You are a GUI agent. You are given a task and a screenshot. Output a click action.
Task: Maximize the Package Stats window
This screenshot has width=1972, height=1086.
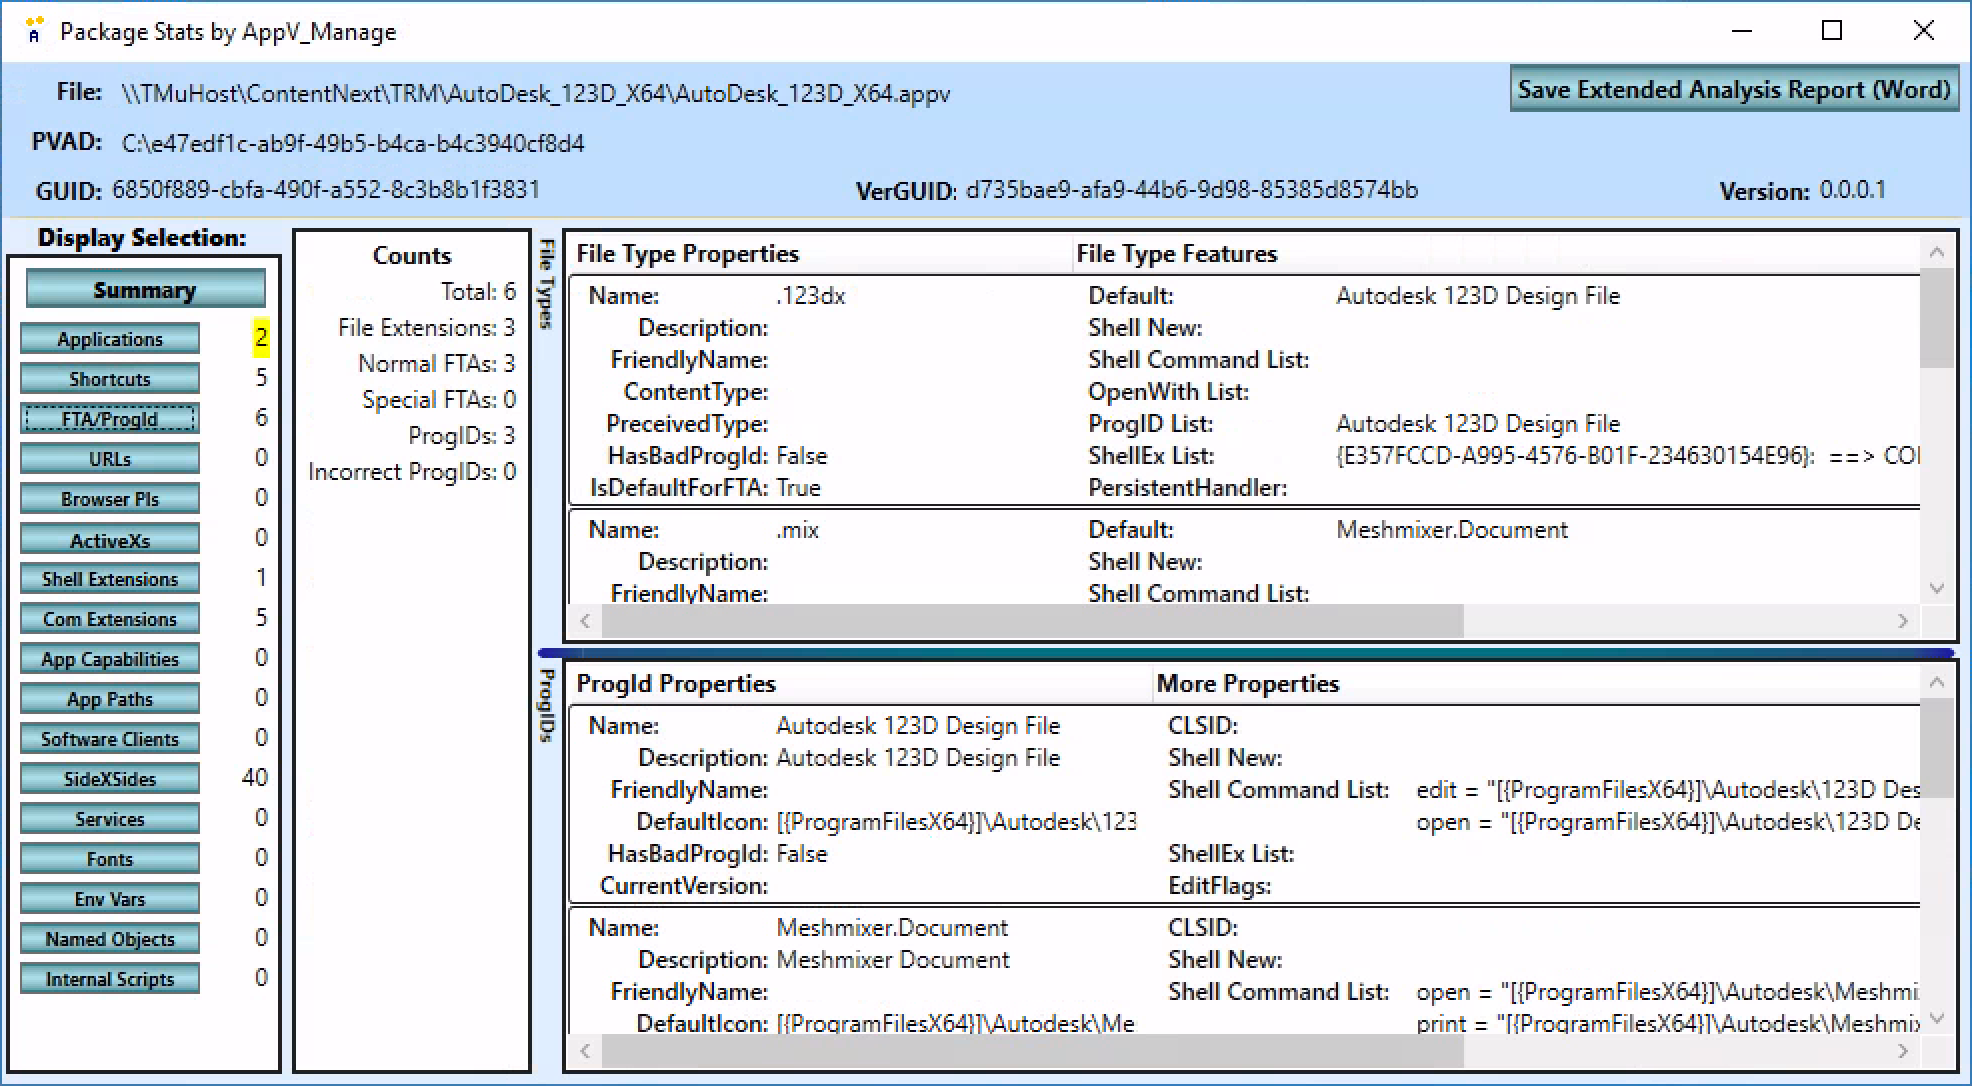(1832, 31)
